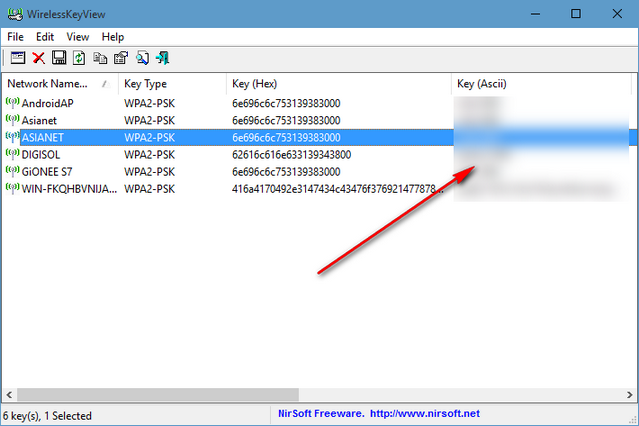Open the View menu
The image size is (639, 426).
pos(78,37)
